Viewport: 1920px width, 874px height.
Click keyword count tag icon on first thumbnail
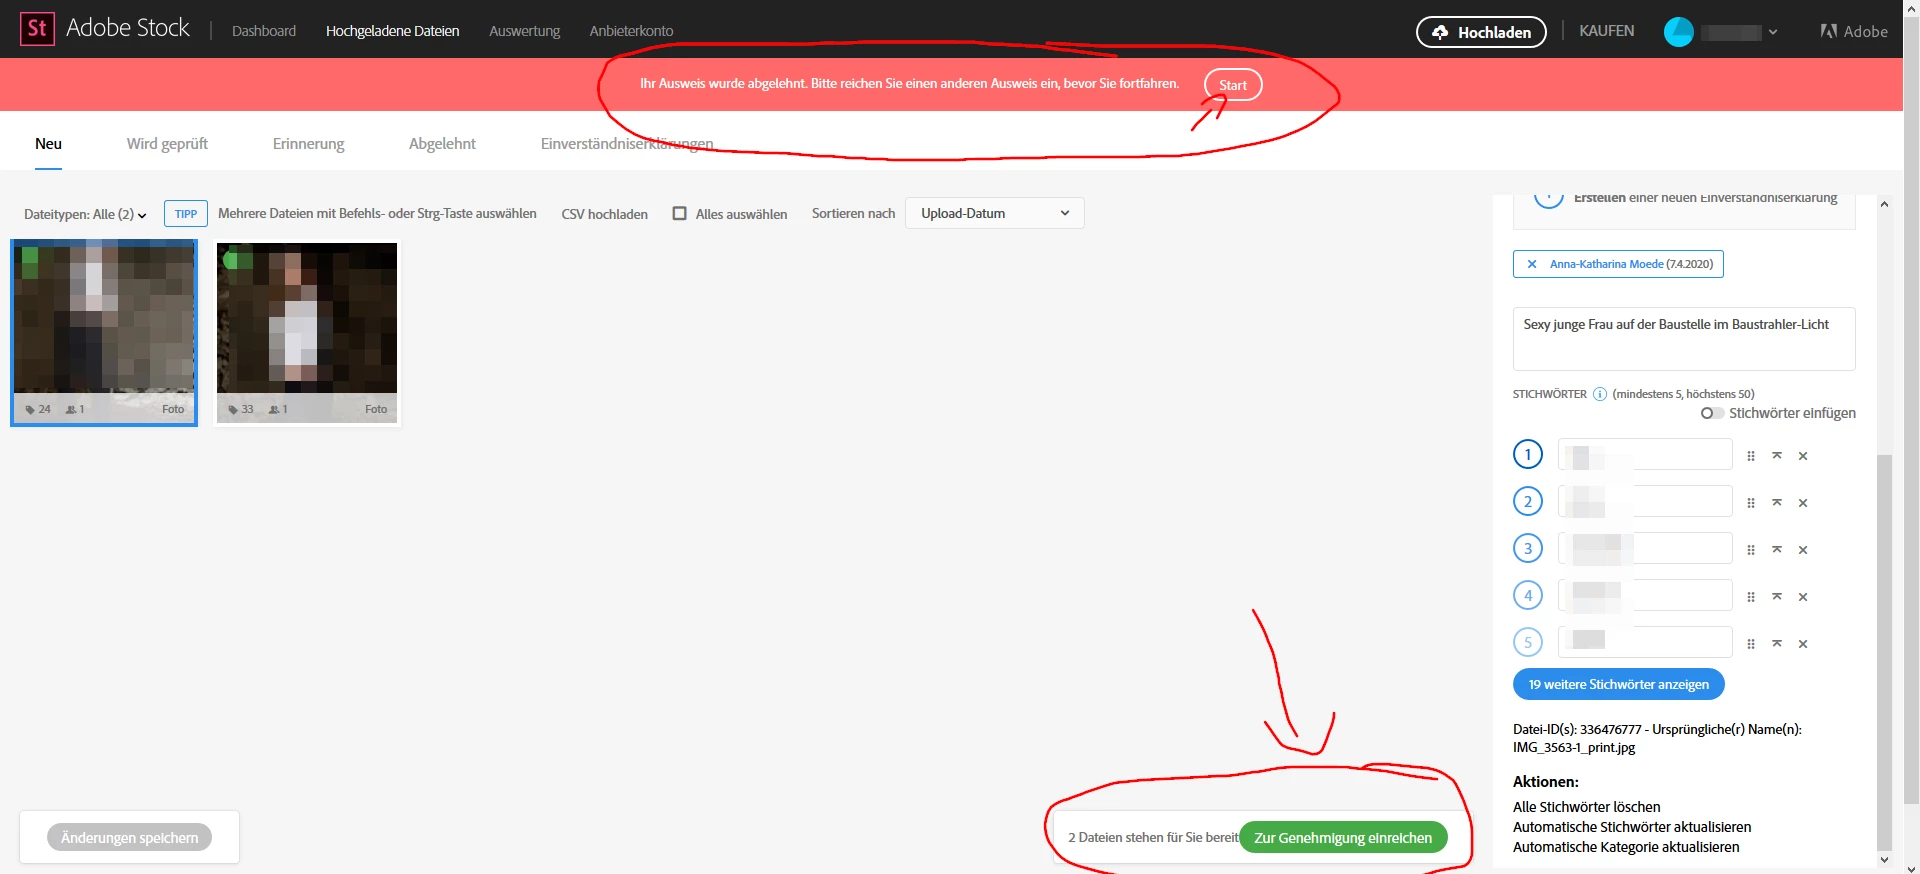coord(30,409)
